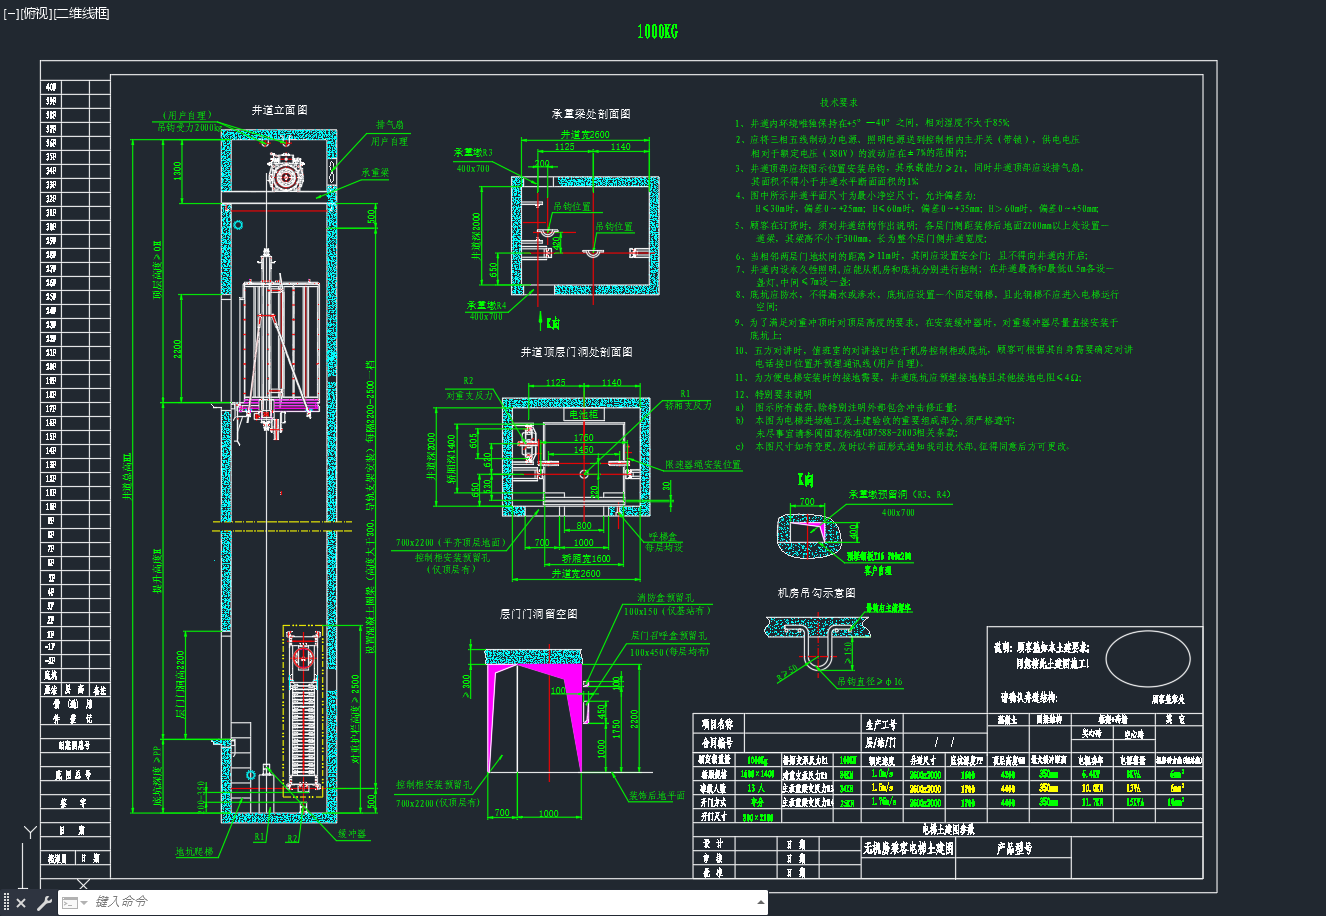Select the 井道顶层门洞处剖面图 title
This screenshot has width=1326, height=916.
point(576,352)
